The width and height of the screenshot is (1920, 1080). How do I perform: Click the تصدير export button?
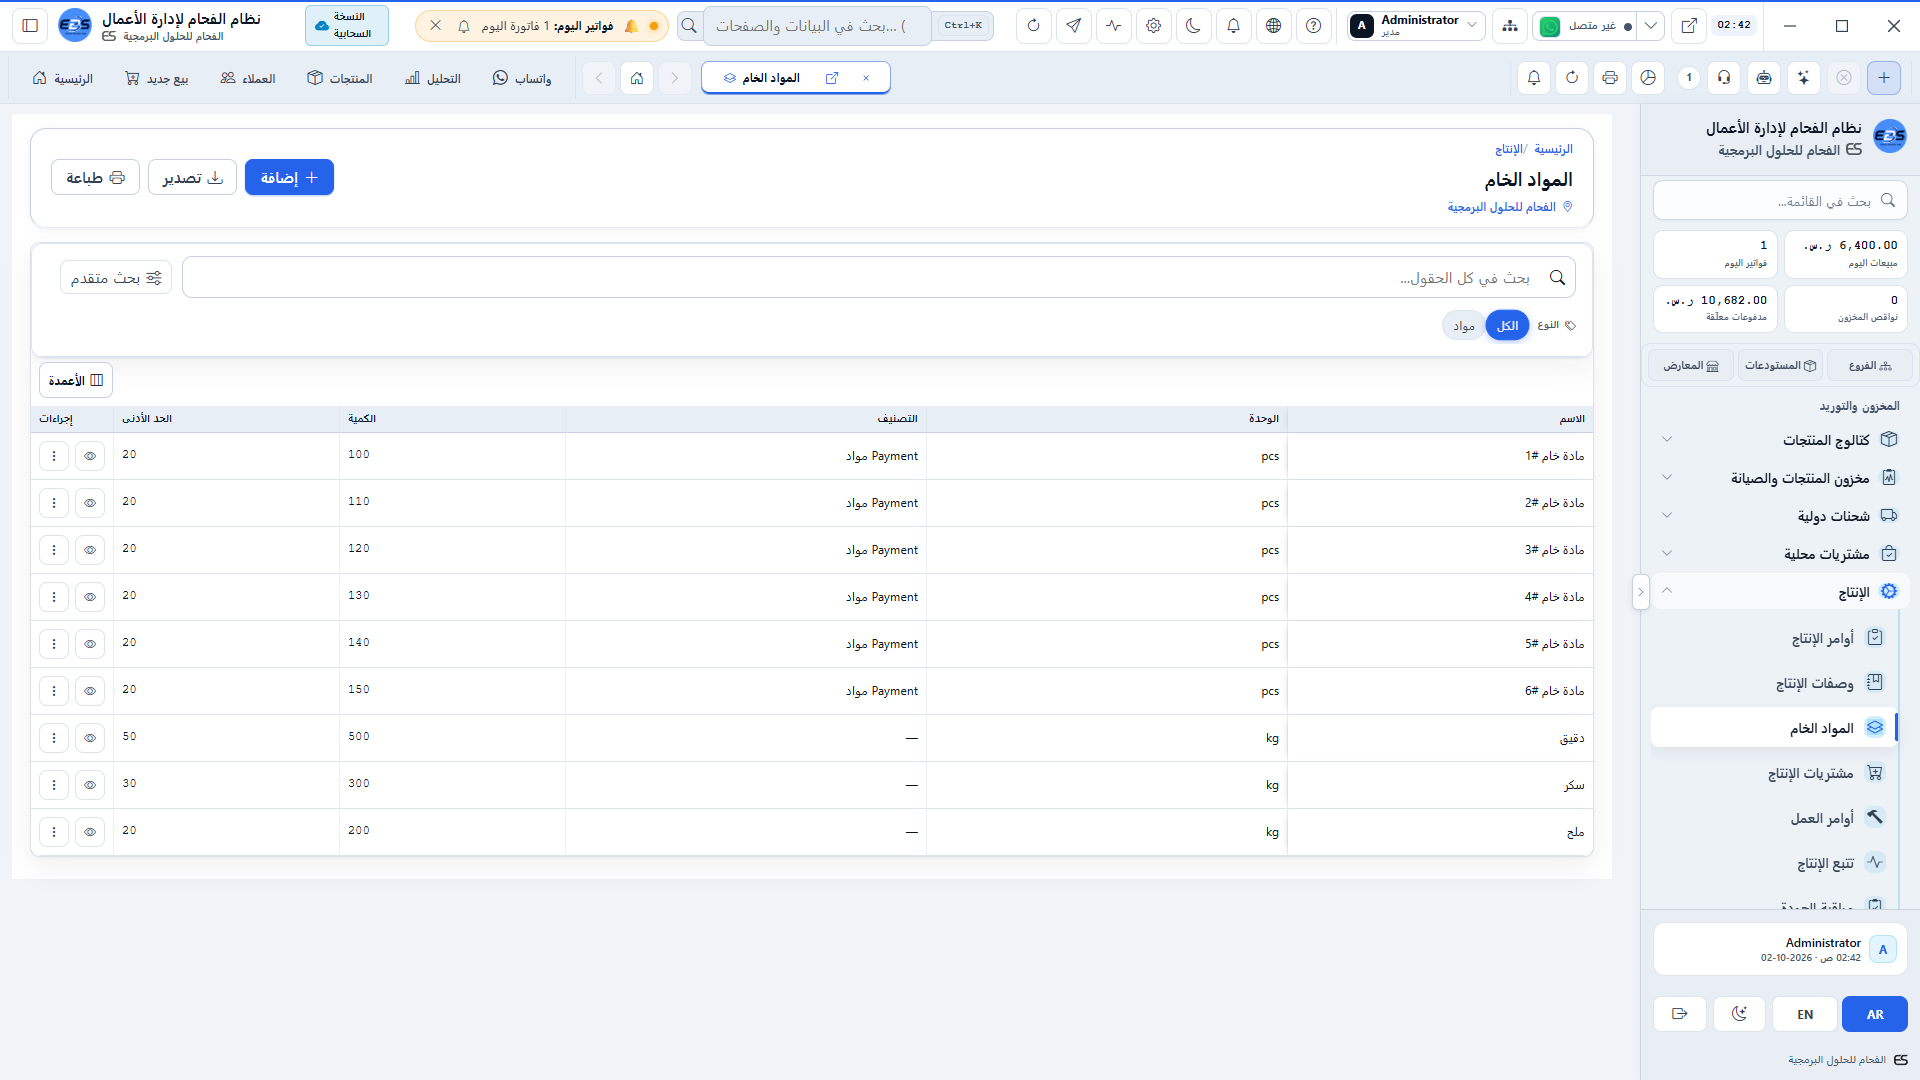point(192,178)
